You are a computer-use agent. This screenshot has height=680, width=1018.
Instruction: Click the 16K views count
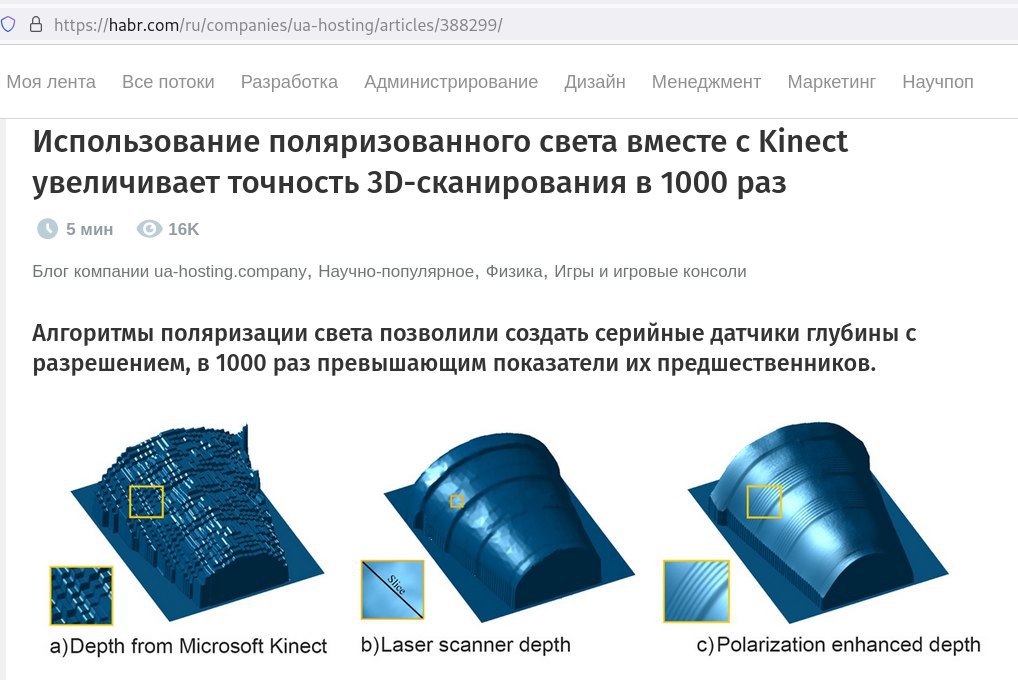click(x=184, y=229)
